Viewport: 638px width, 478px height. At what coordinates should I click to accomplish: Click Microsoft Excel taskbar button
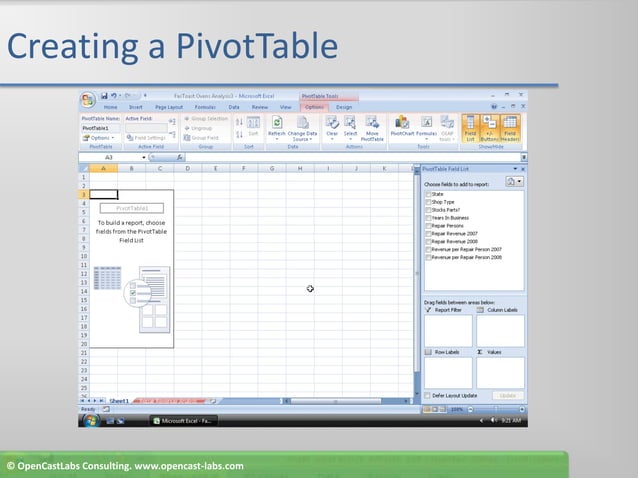click(183, 421)
